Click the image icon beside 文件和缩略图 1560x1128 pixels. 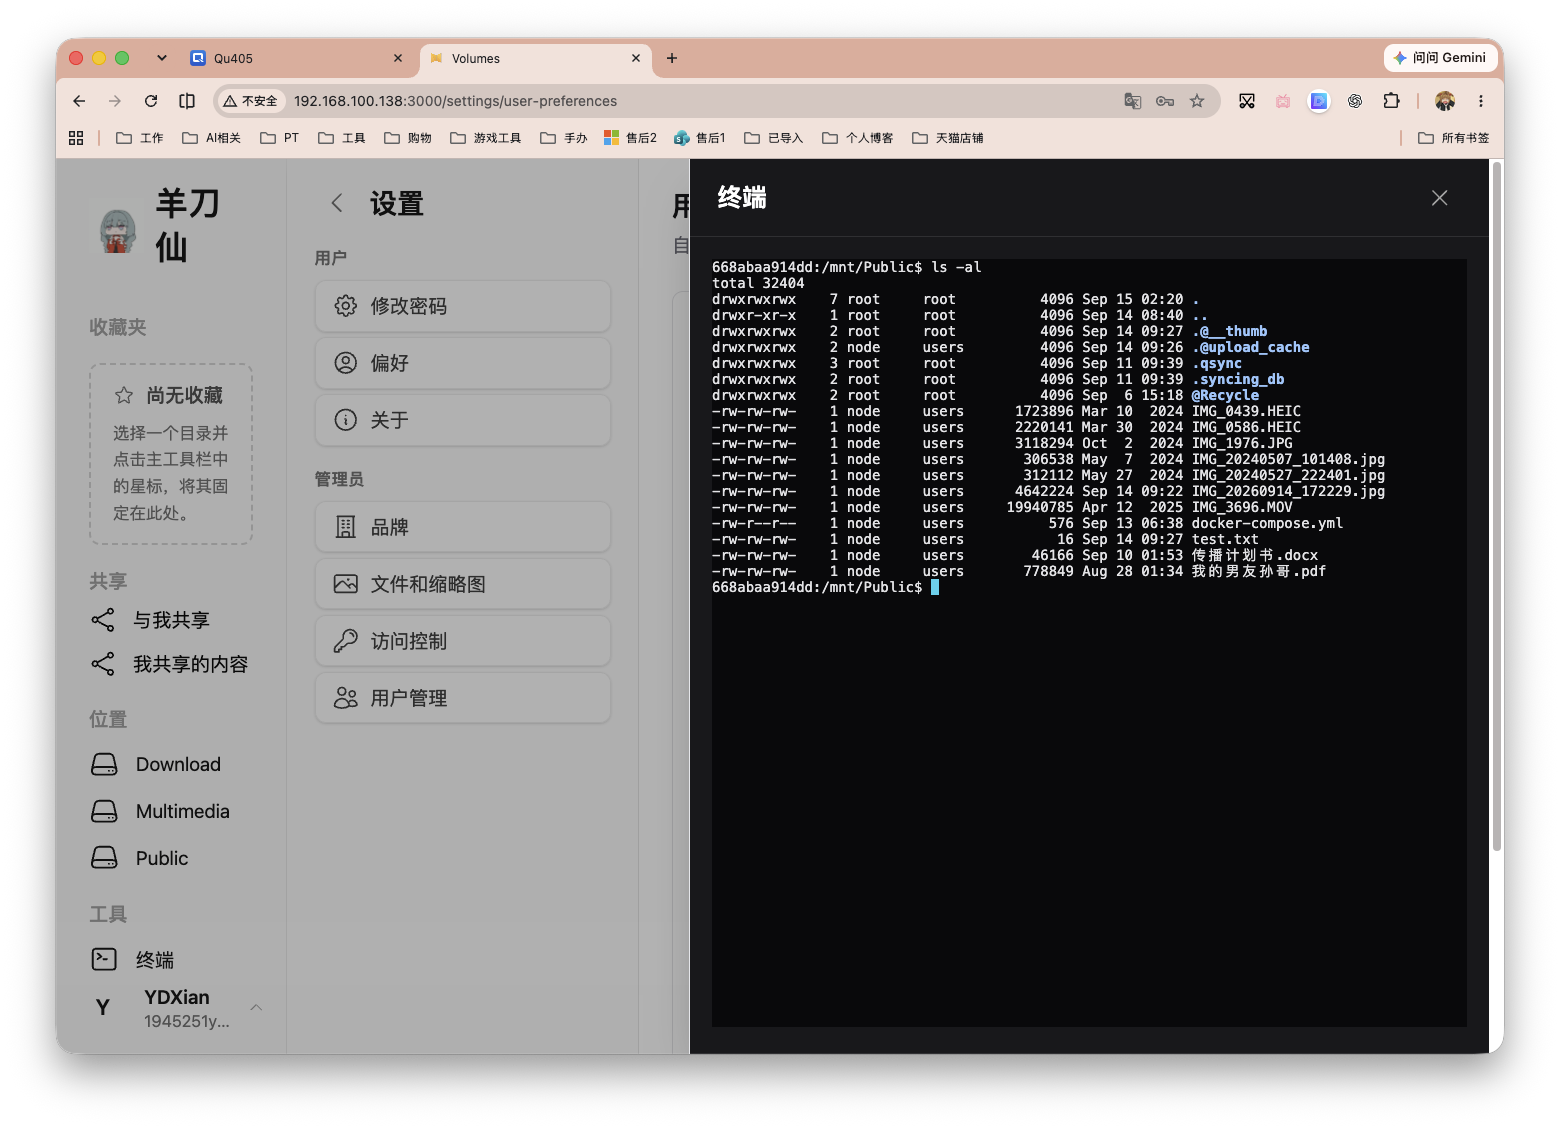(x=346, y=584)
